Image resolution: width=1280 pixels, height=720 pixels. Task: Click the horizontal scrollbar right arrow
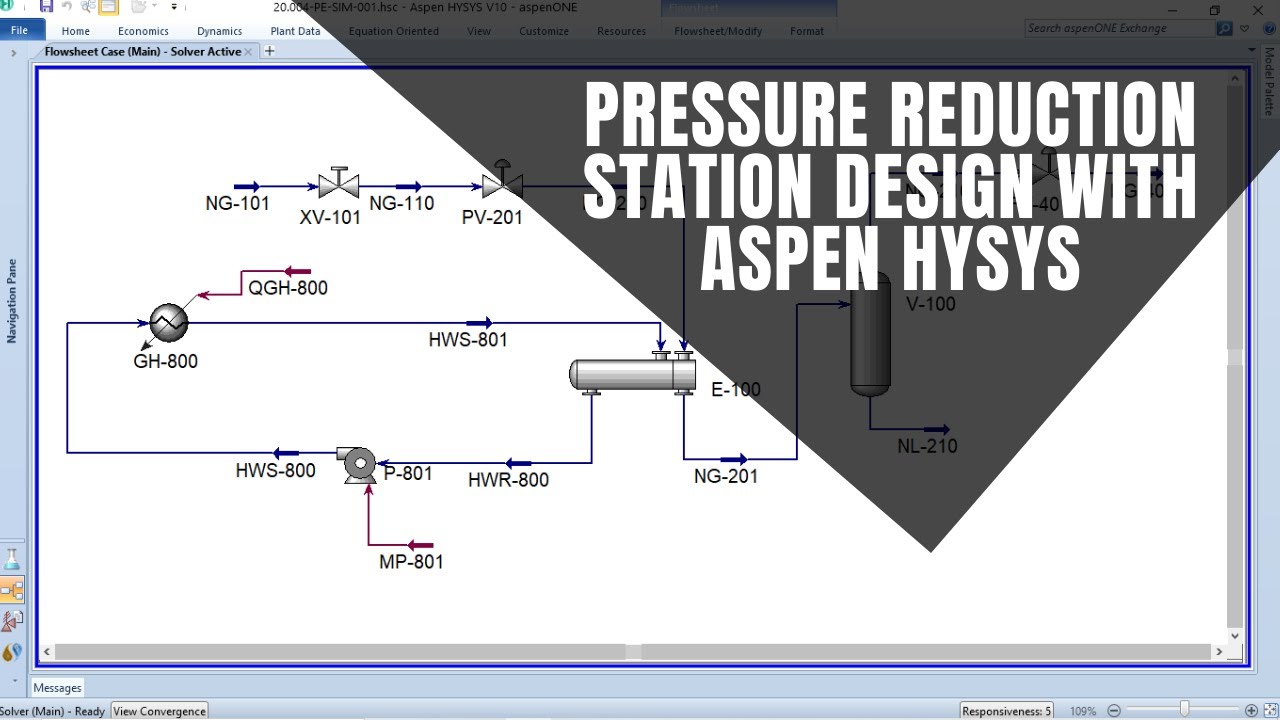[1219, 652]
